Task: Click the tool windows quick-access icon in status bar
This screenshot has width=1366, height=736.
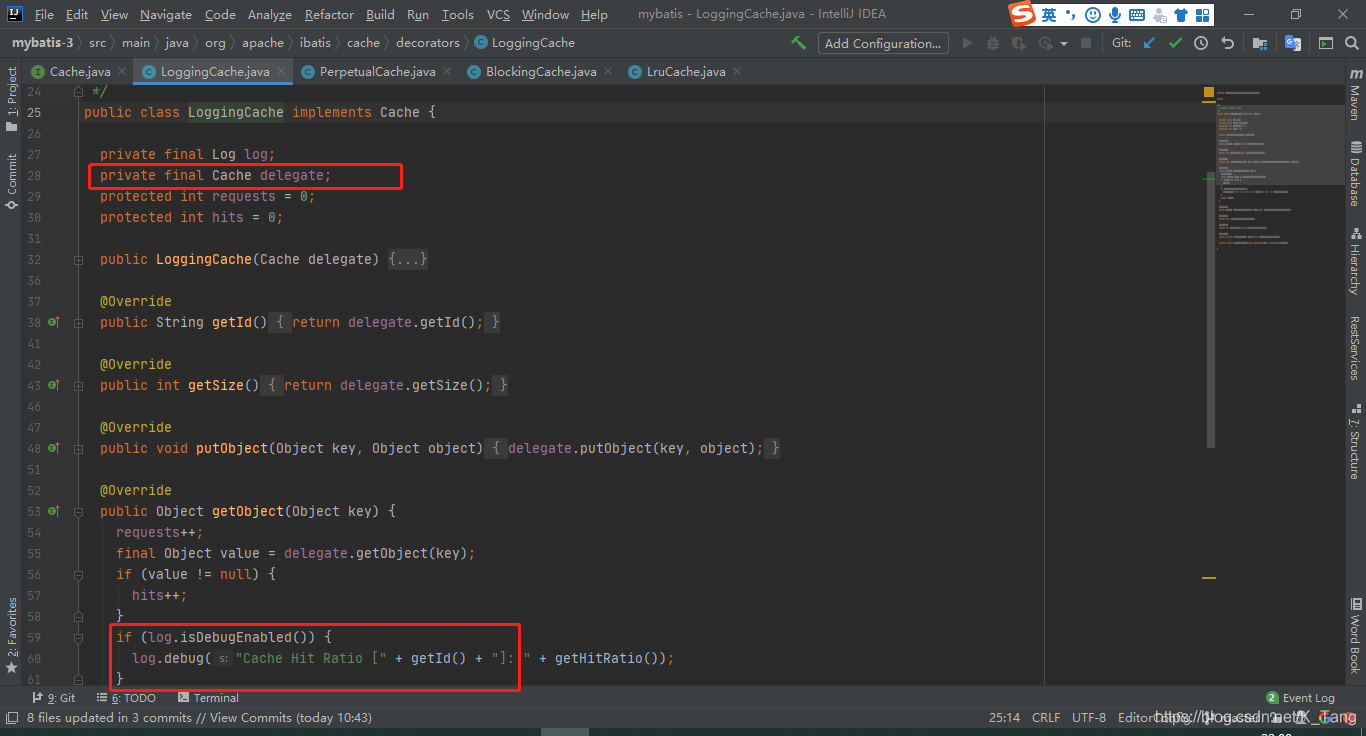Action: click(11, 717)
